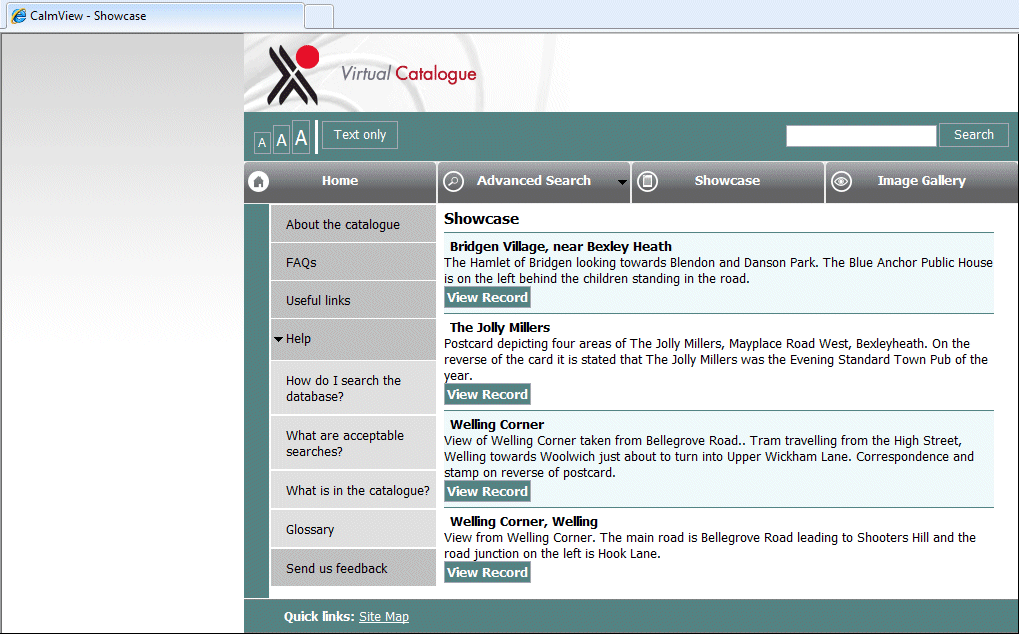Open the Site Map link
This screenshot has height=634, width=1019.
384,616
